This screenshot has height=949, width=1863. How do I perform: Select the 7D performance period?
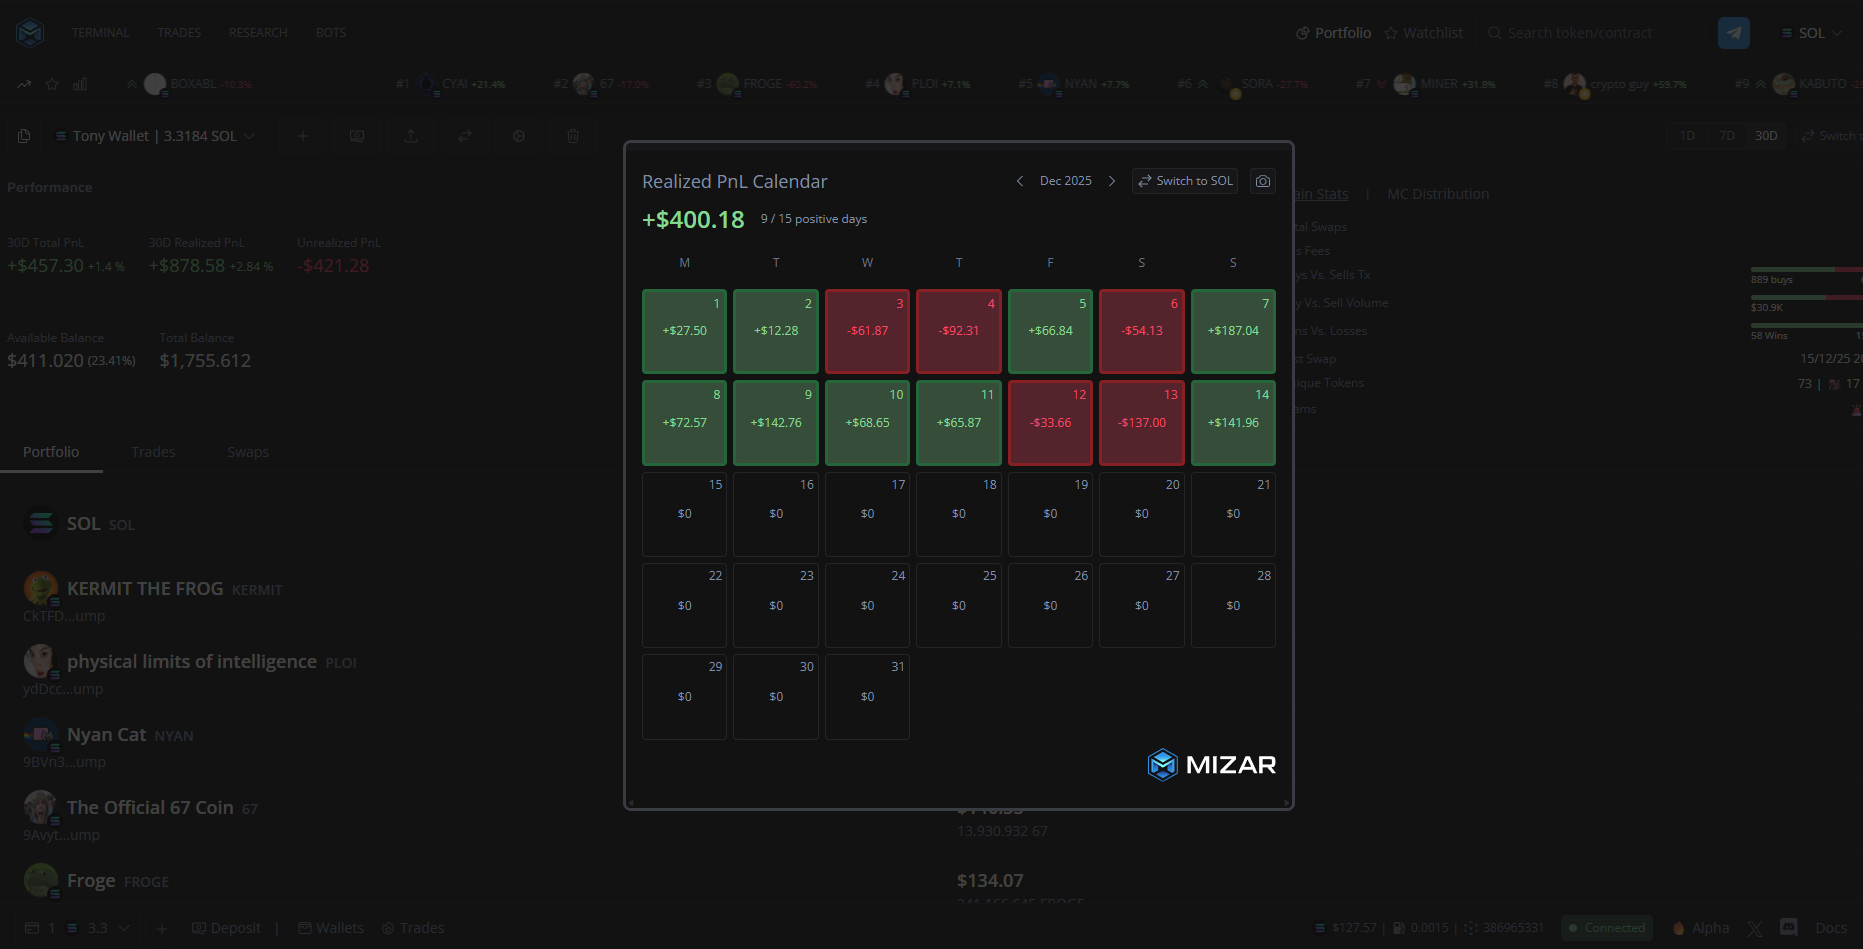pos(1726,136)
